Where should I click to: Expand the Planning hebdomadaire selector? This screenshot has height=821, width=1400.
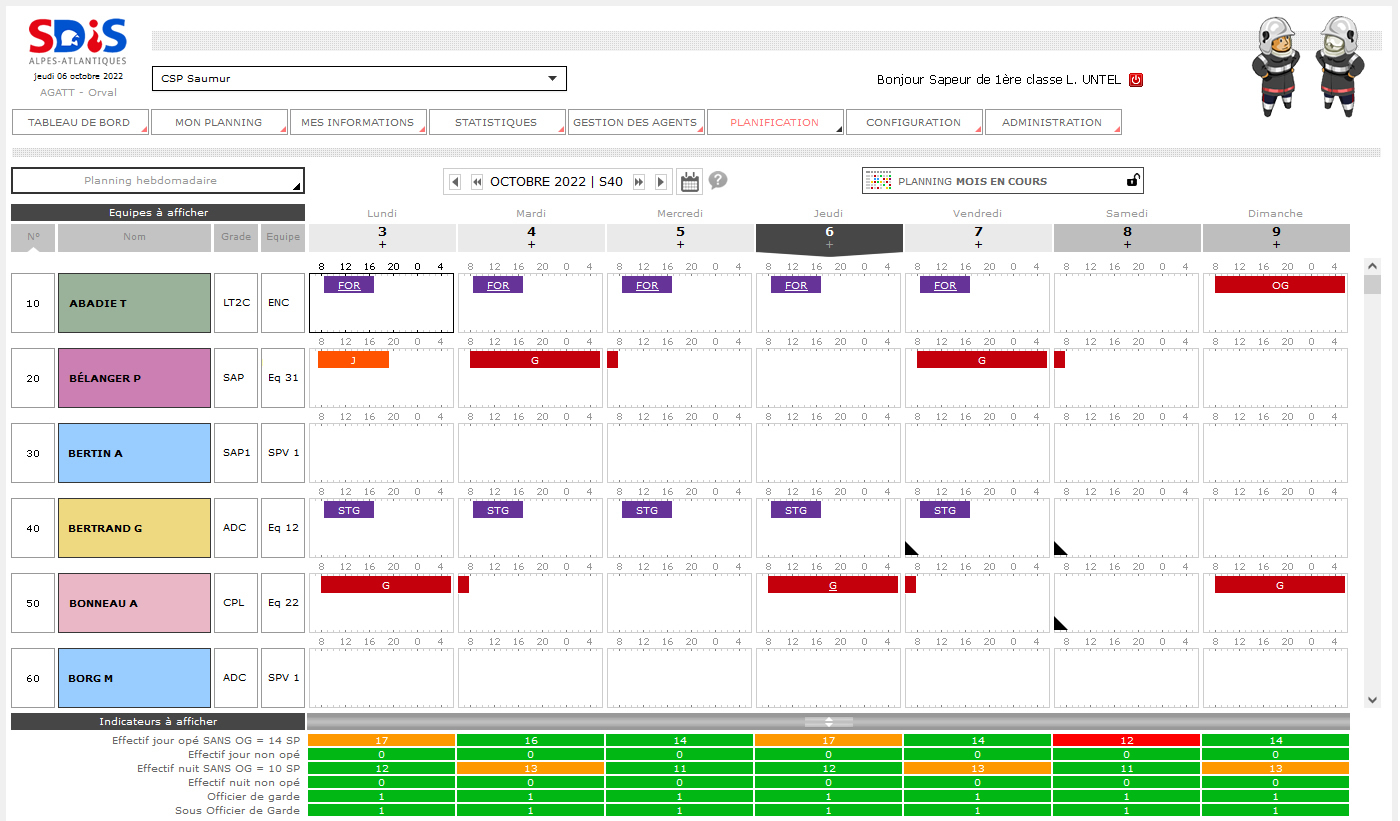tap(158, 181)
